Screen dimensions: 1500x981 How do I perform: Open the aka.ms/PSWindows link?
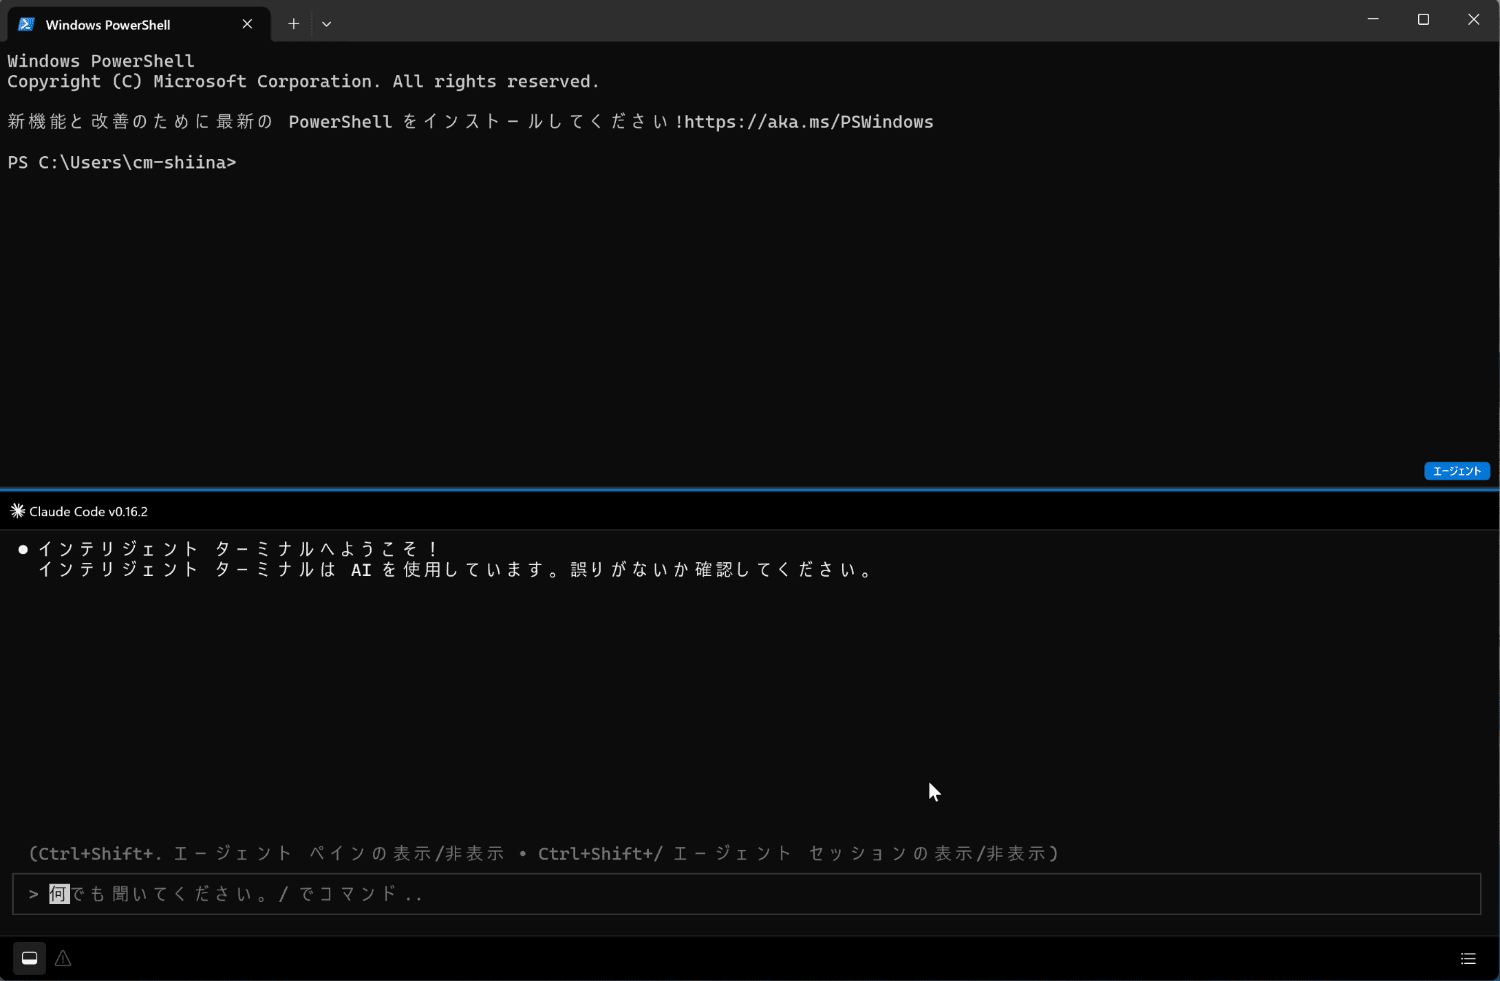click(x=808, y=122)
